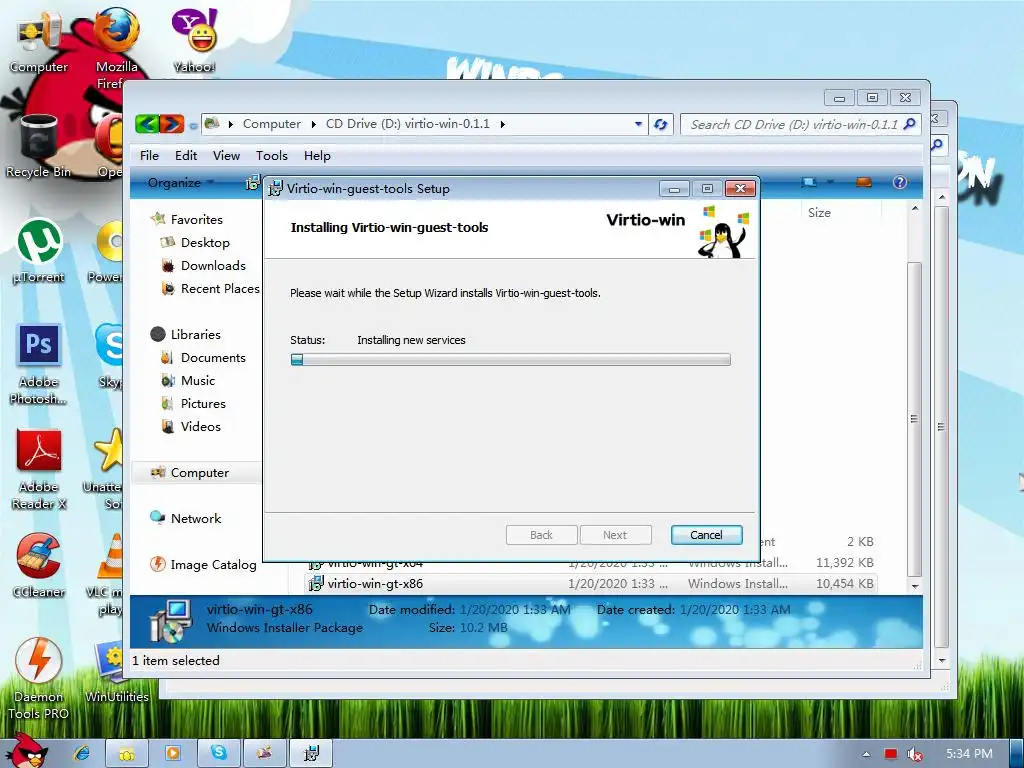Screen dimensions: 1024x768
Task: Select the Videos library
Action: [x=200, y=426]
